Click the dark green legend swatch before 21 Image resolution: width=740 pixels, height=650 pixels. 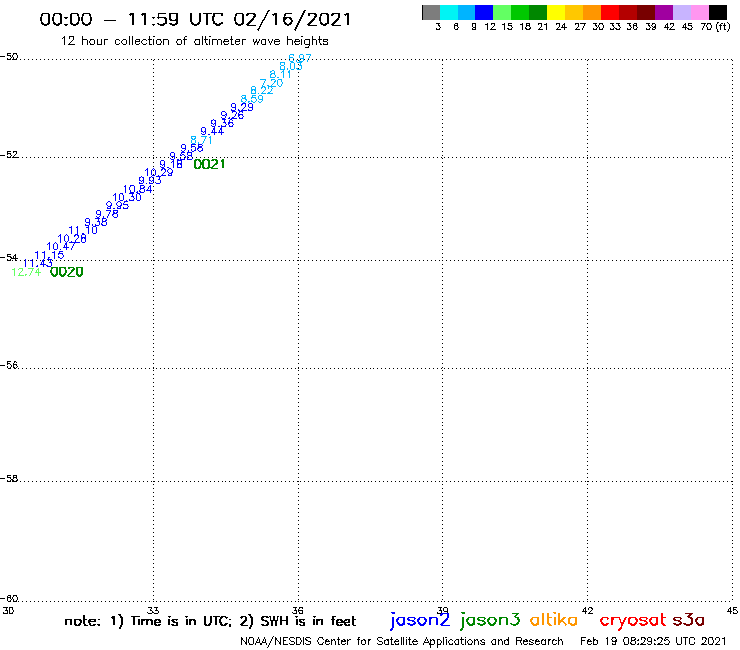(538, 12)
